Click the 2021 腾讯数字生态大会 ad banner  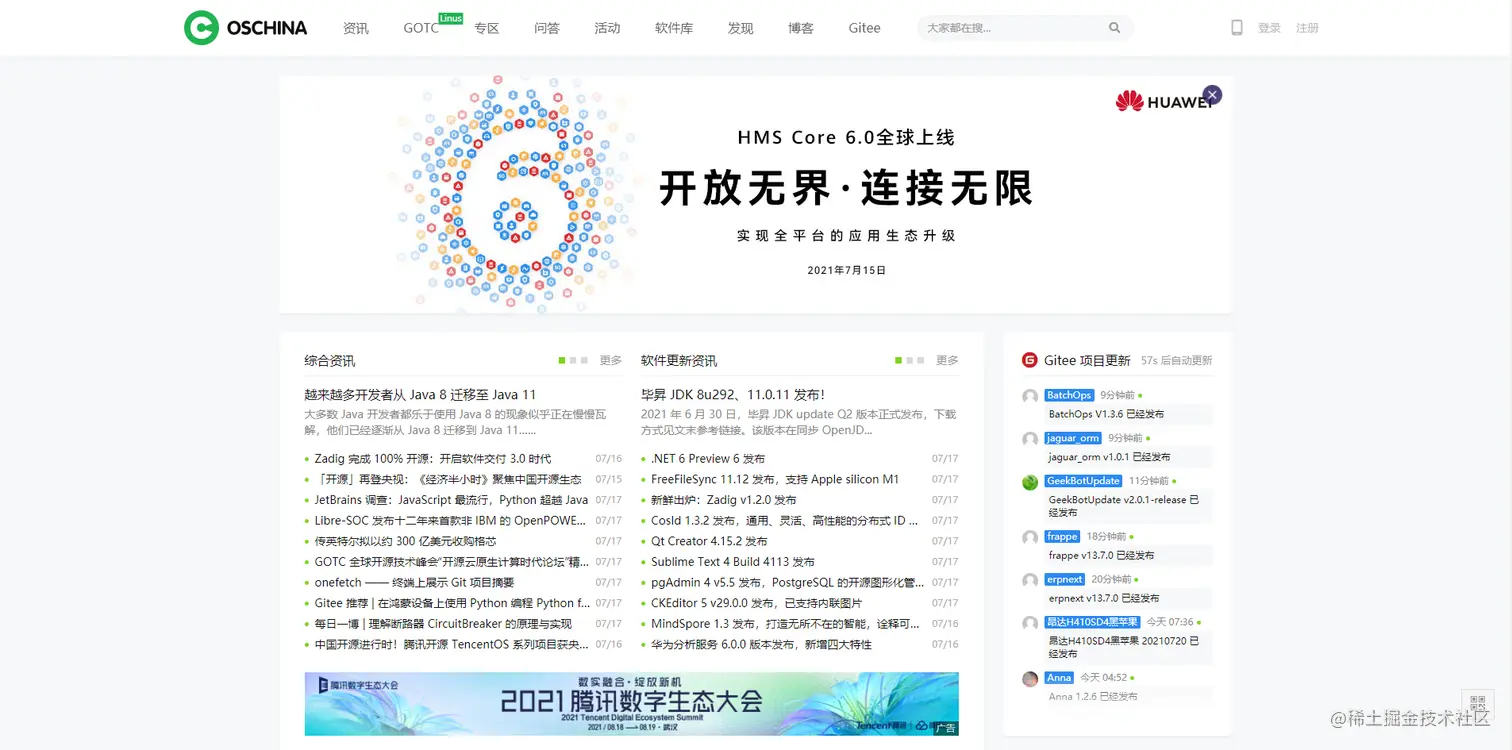(632, 704)
